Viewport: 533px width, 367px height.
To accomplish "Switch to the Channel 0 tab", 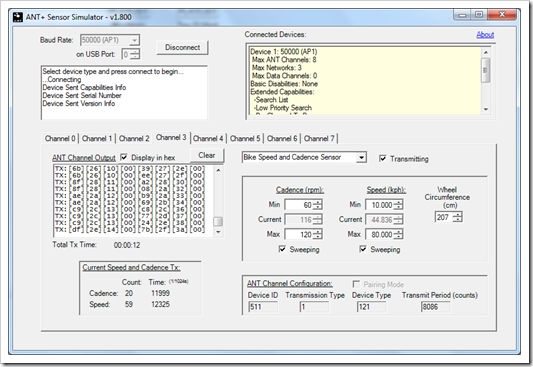I will click(60, 139).
